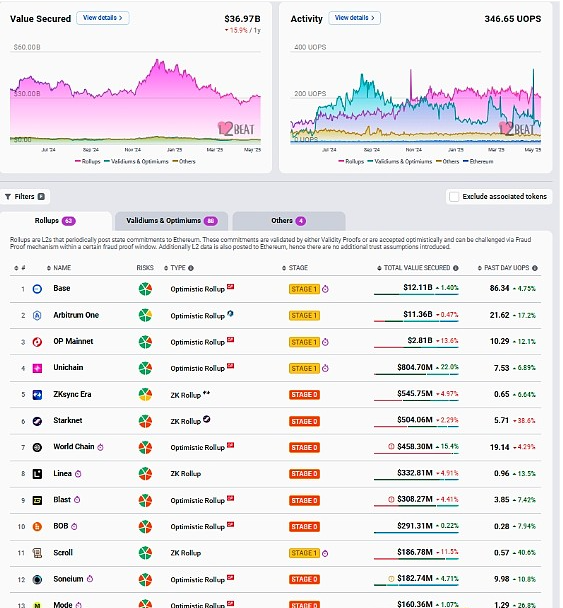Click the Base project logo
The image size is (563, 608).
pyautogui.click(x=37, y=289)
